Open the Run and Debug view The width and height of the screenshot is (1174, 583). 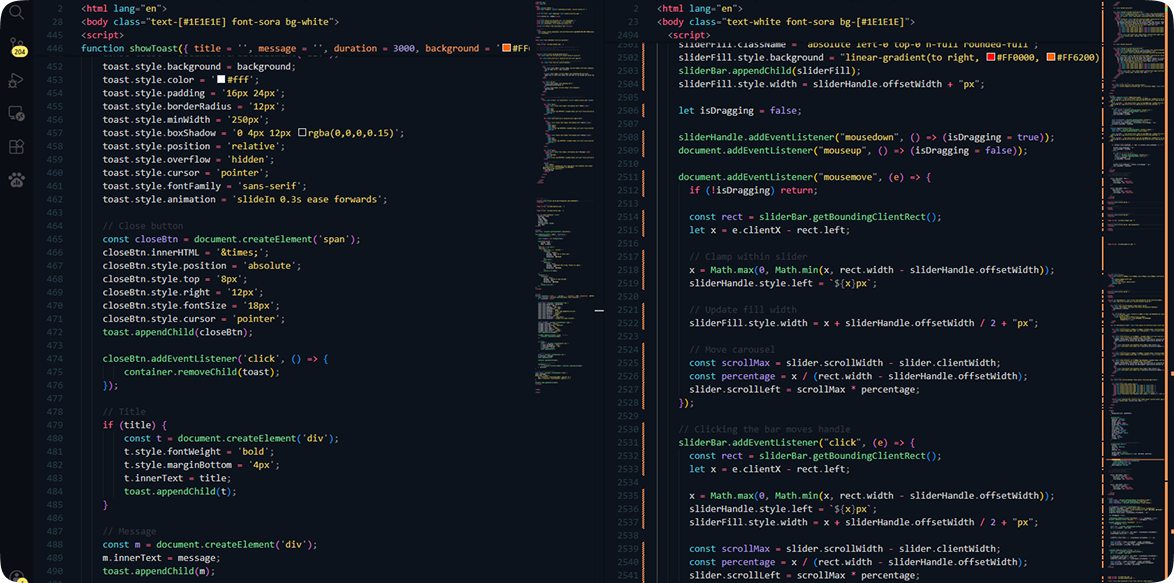coord(16,79)
